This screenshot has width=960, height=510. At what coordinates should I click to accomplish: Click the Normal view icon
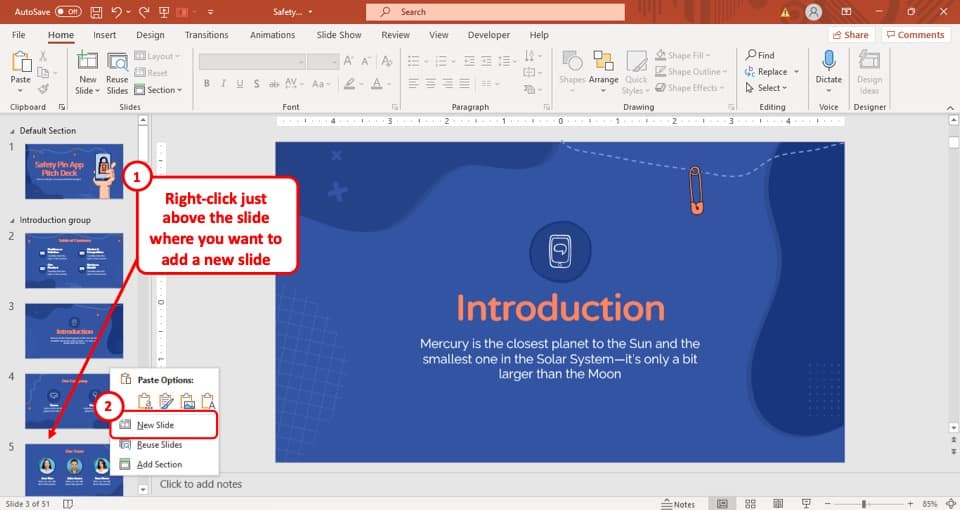tap(722, 504)
